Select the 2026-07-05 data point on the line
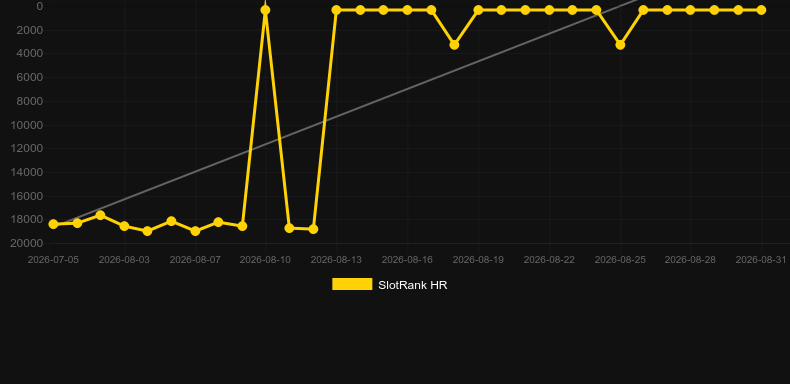The height and width of the screenshot is (384, 790). click(53, 224)
